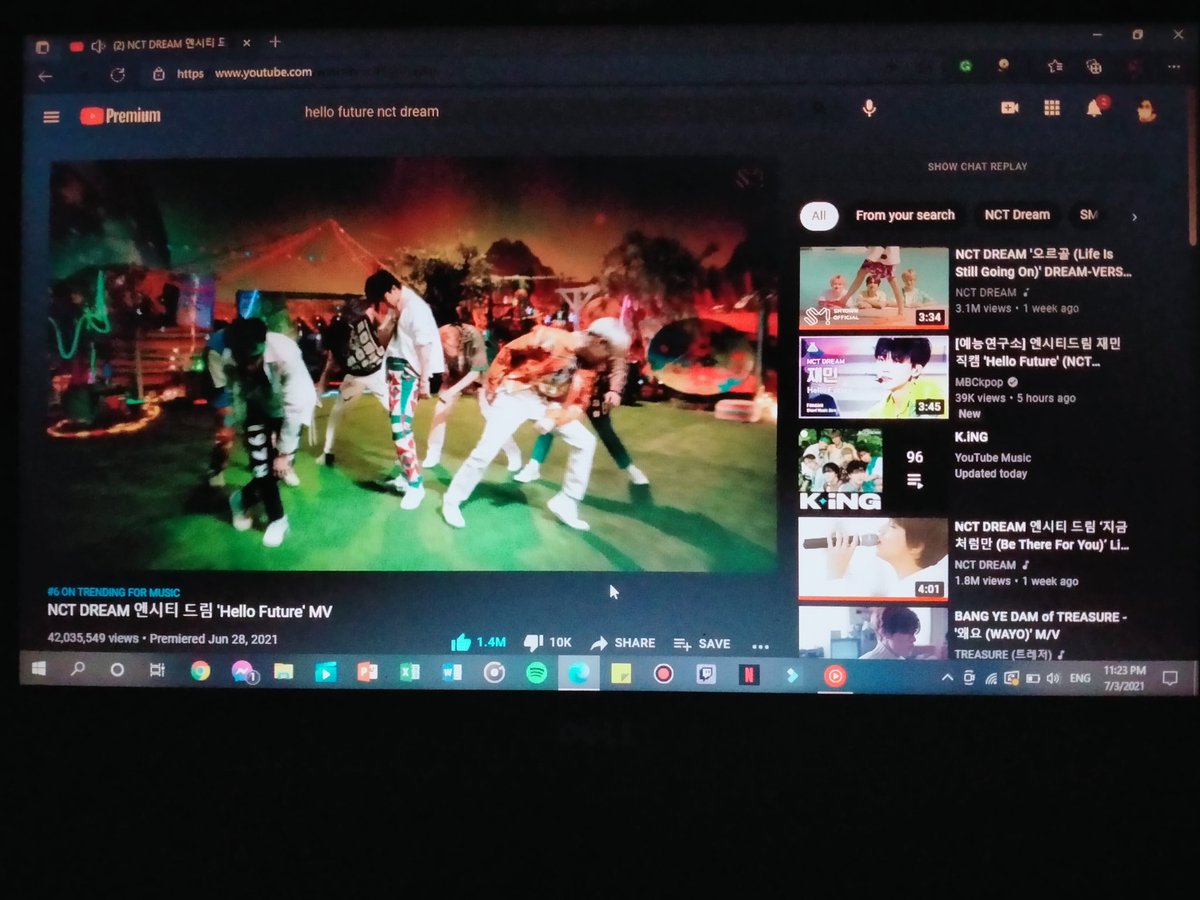The width and height of the screenshot is (1200, 900).
Task: Open Task View on the taskbar
Action: pyautogui.click(x=156, y=672)
